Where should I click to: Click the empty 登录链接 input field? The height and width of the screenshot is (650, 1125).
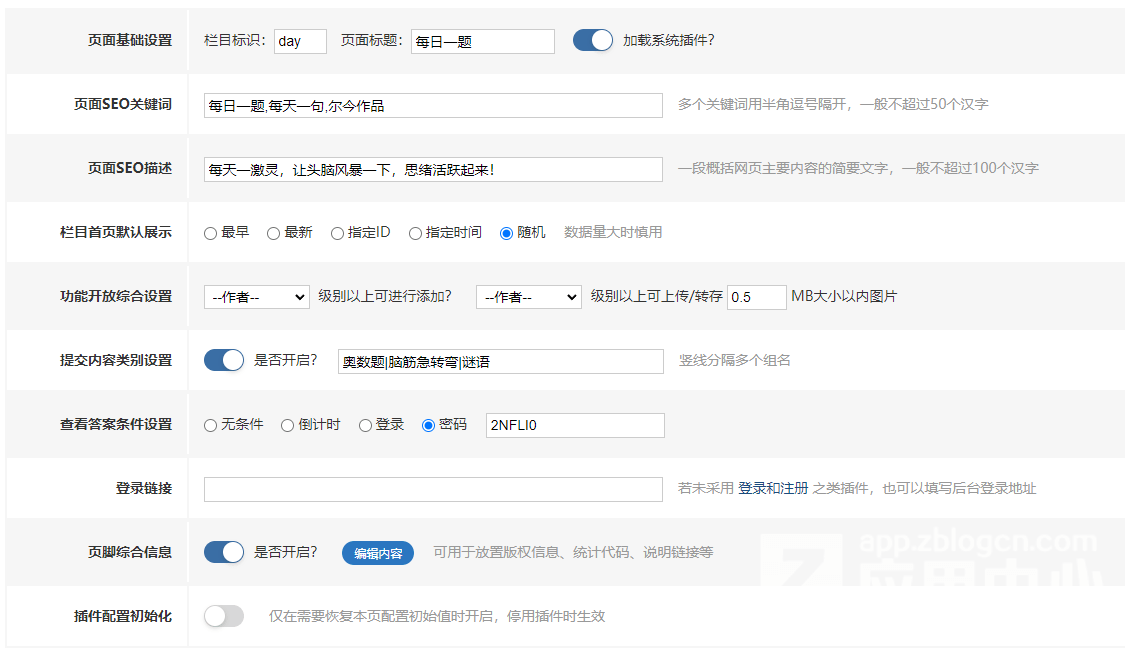pos(432,489)
